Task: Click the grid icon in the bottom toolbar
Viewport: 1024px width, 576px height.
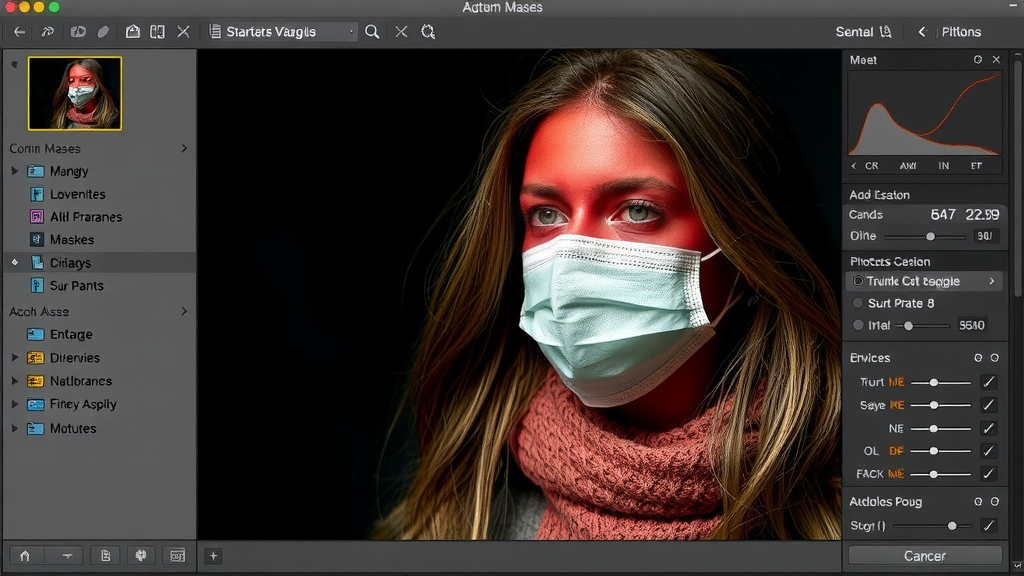Action: [178, 555]
